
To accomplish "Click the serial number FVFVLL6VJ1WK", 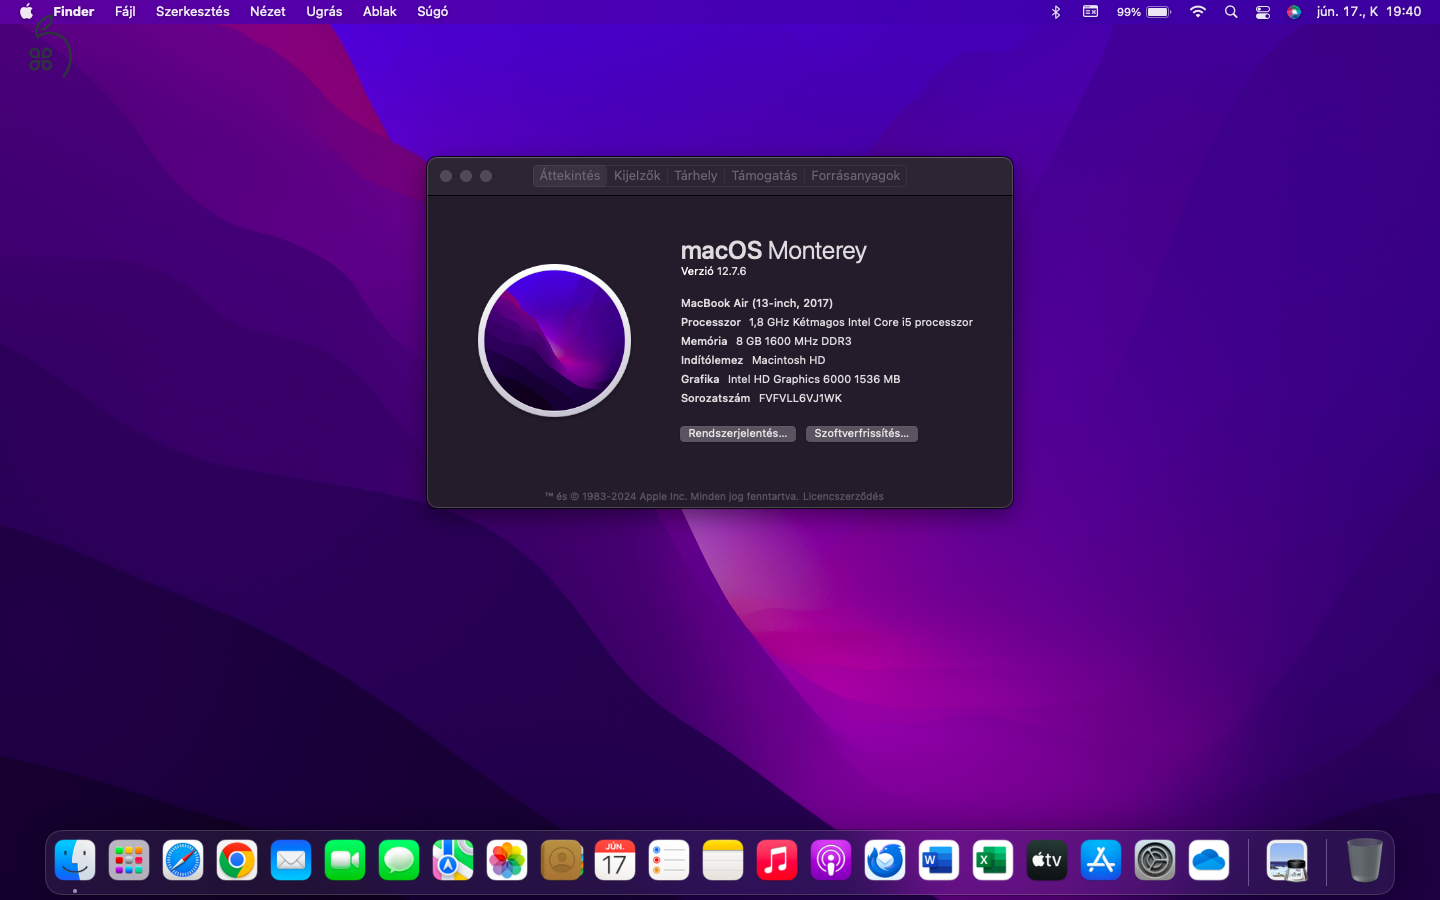I will pos(800,398).
